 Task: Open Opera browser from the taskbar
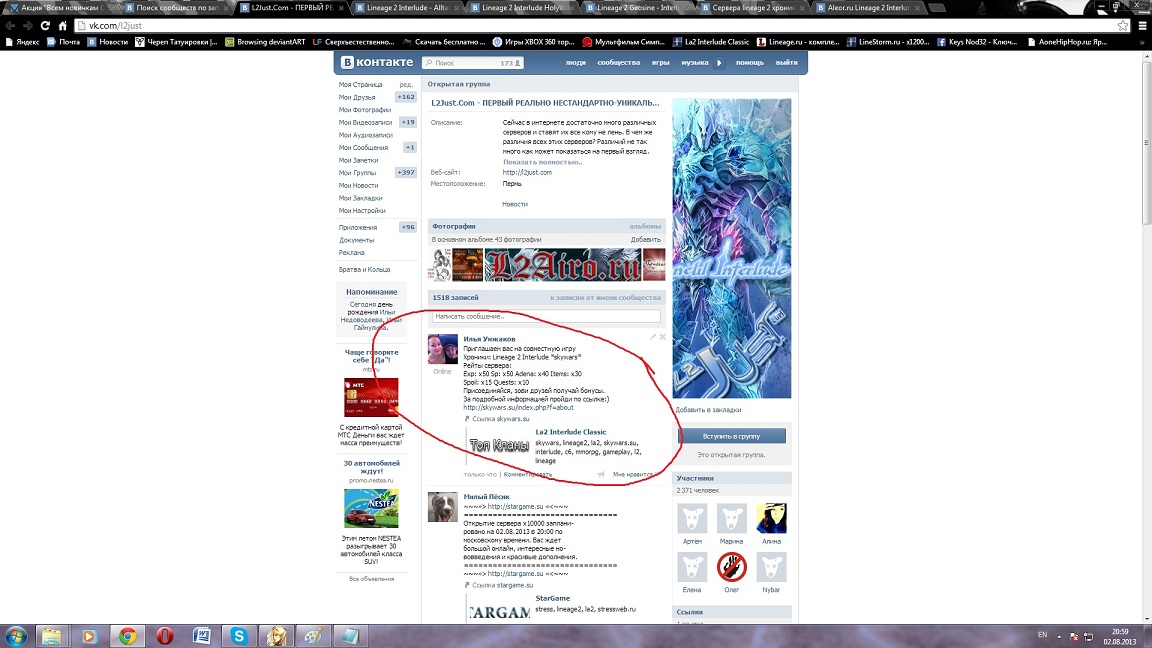click(x=165, y=636)
